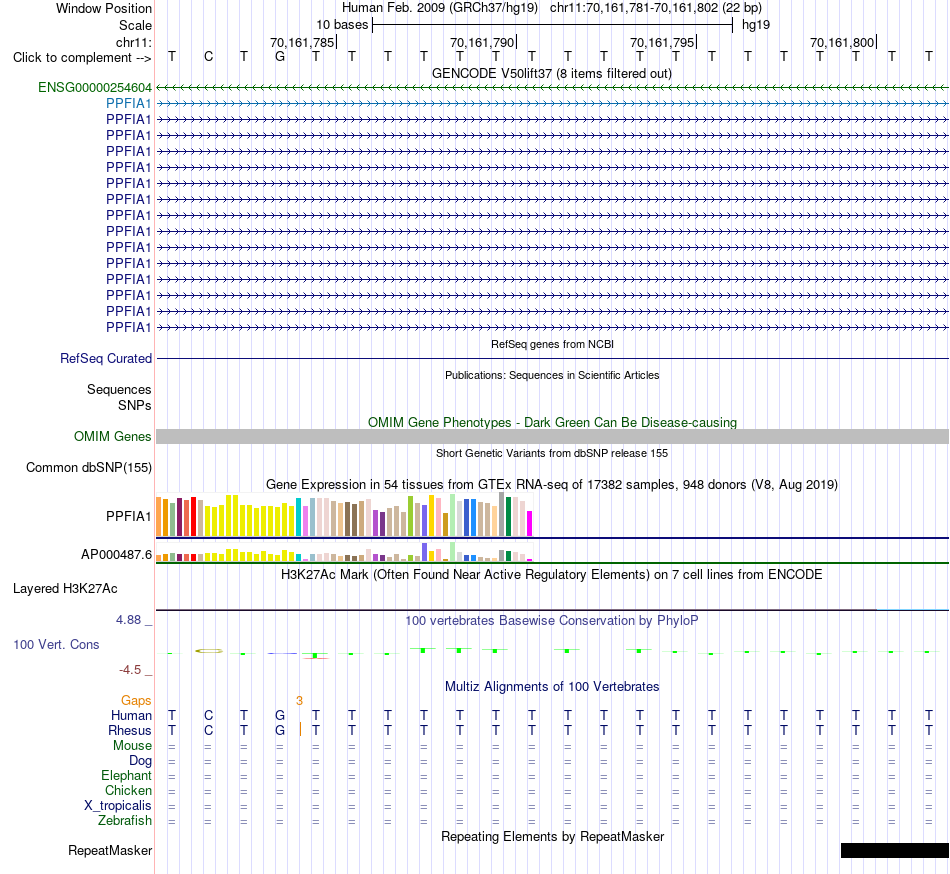Click the 'Window Position' label
The image size is (950, 874).
(104, 8)
